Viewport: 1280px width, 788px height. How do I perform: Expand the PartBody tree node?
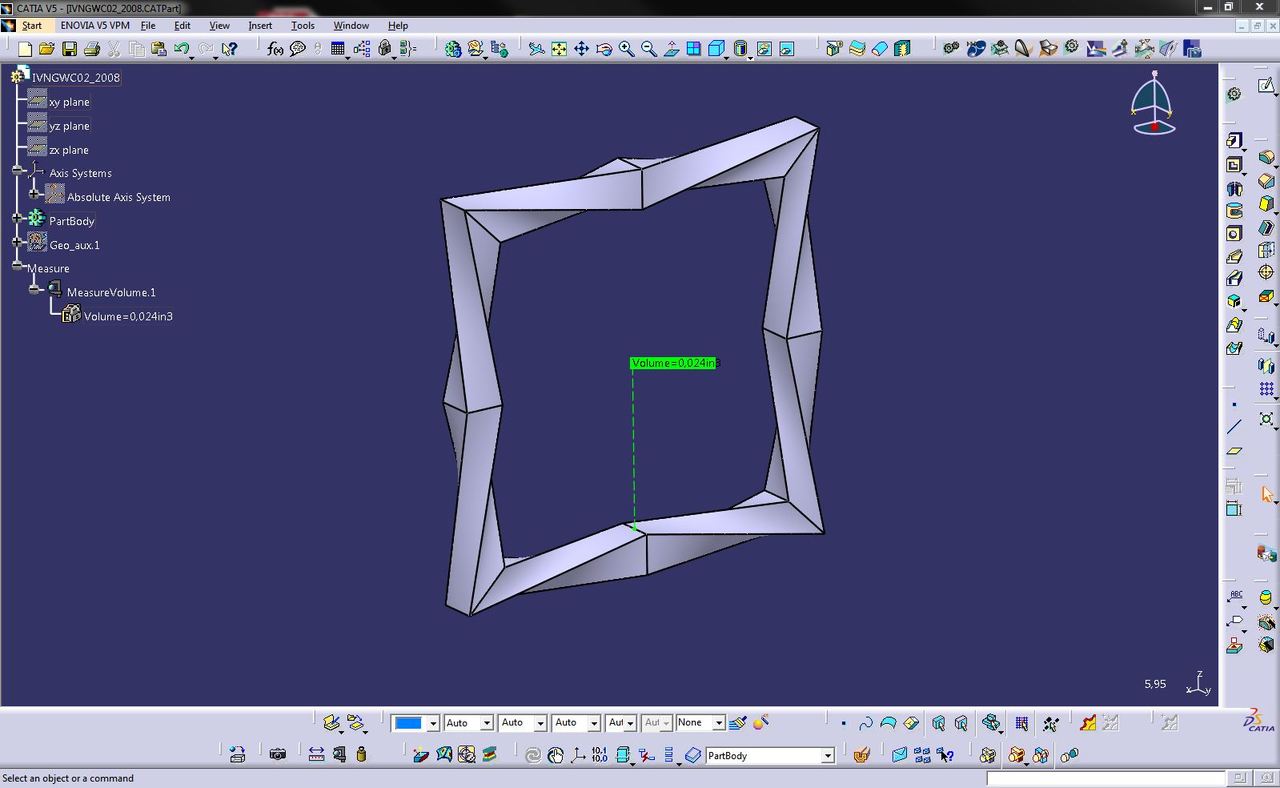tap(18, 218)
